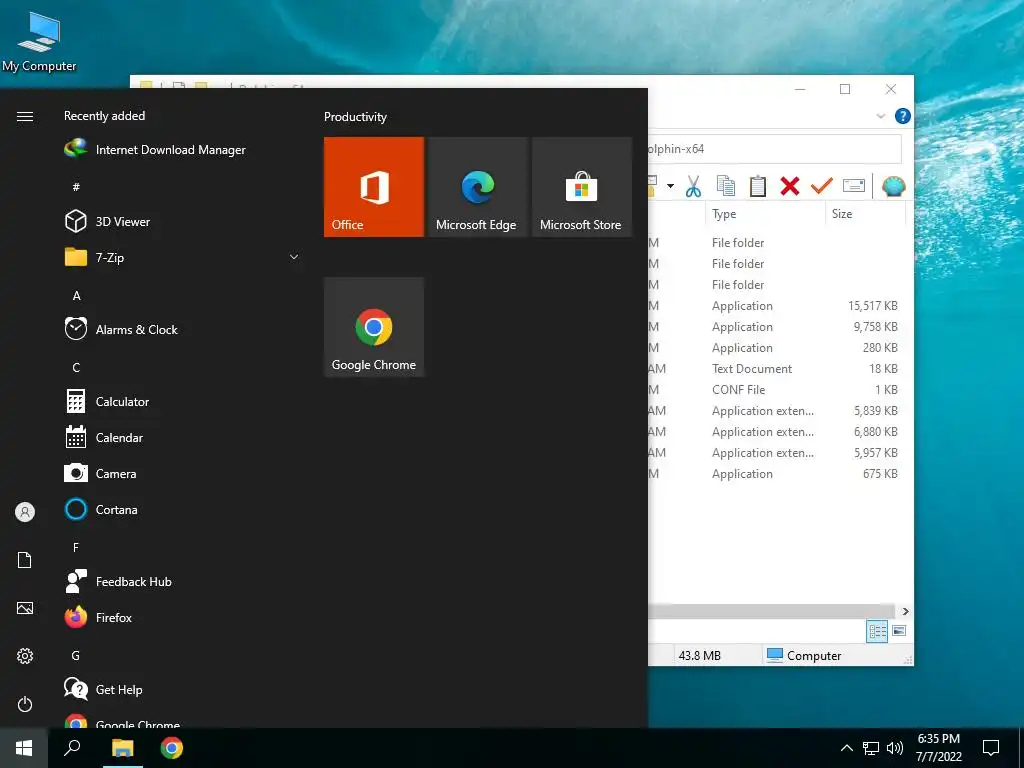The height and width of the screenshot is (768, 1024).
Task: Open File Explorer from taskbar
Action: click(122, 748)
